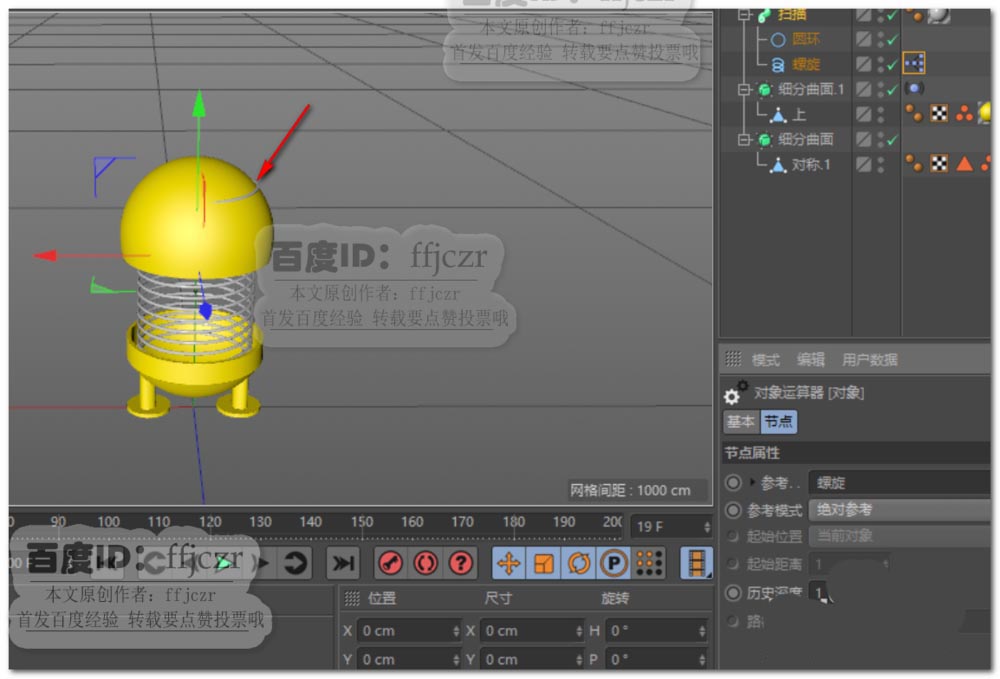Click the animation circle beside 参考模式

[733, 510]
